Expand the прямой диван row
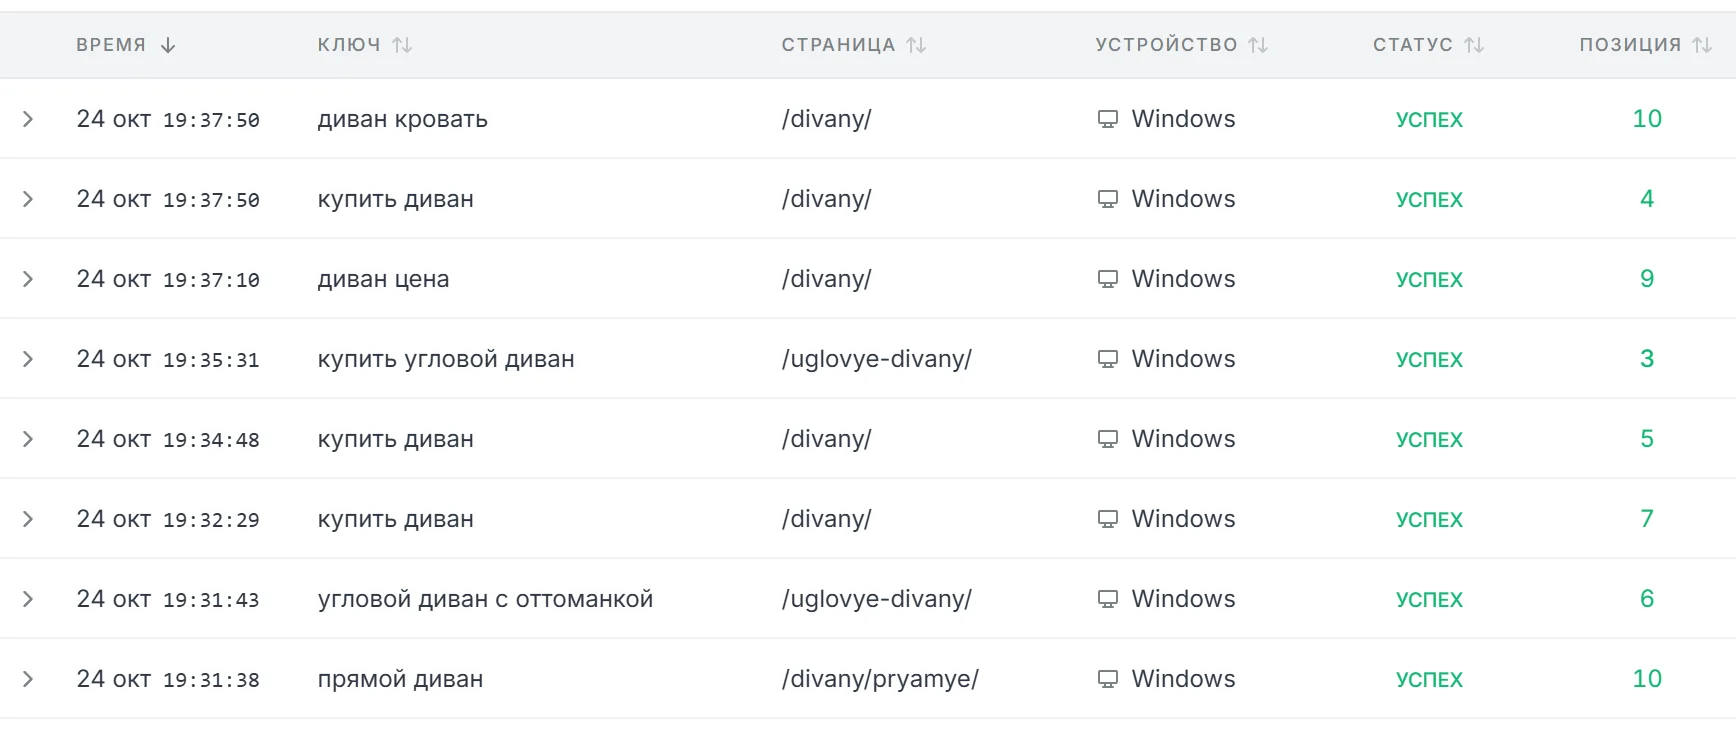 click(28, 679)
